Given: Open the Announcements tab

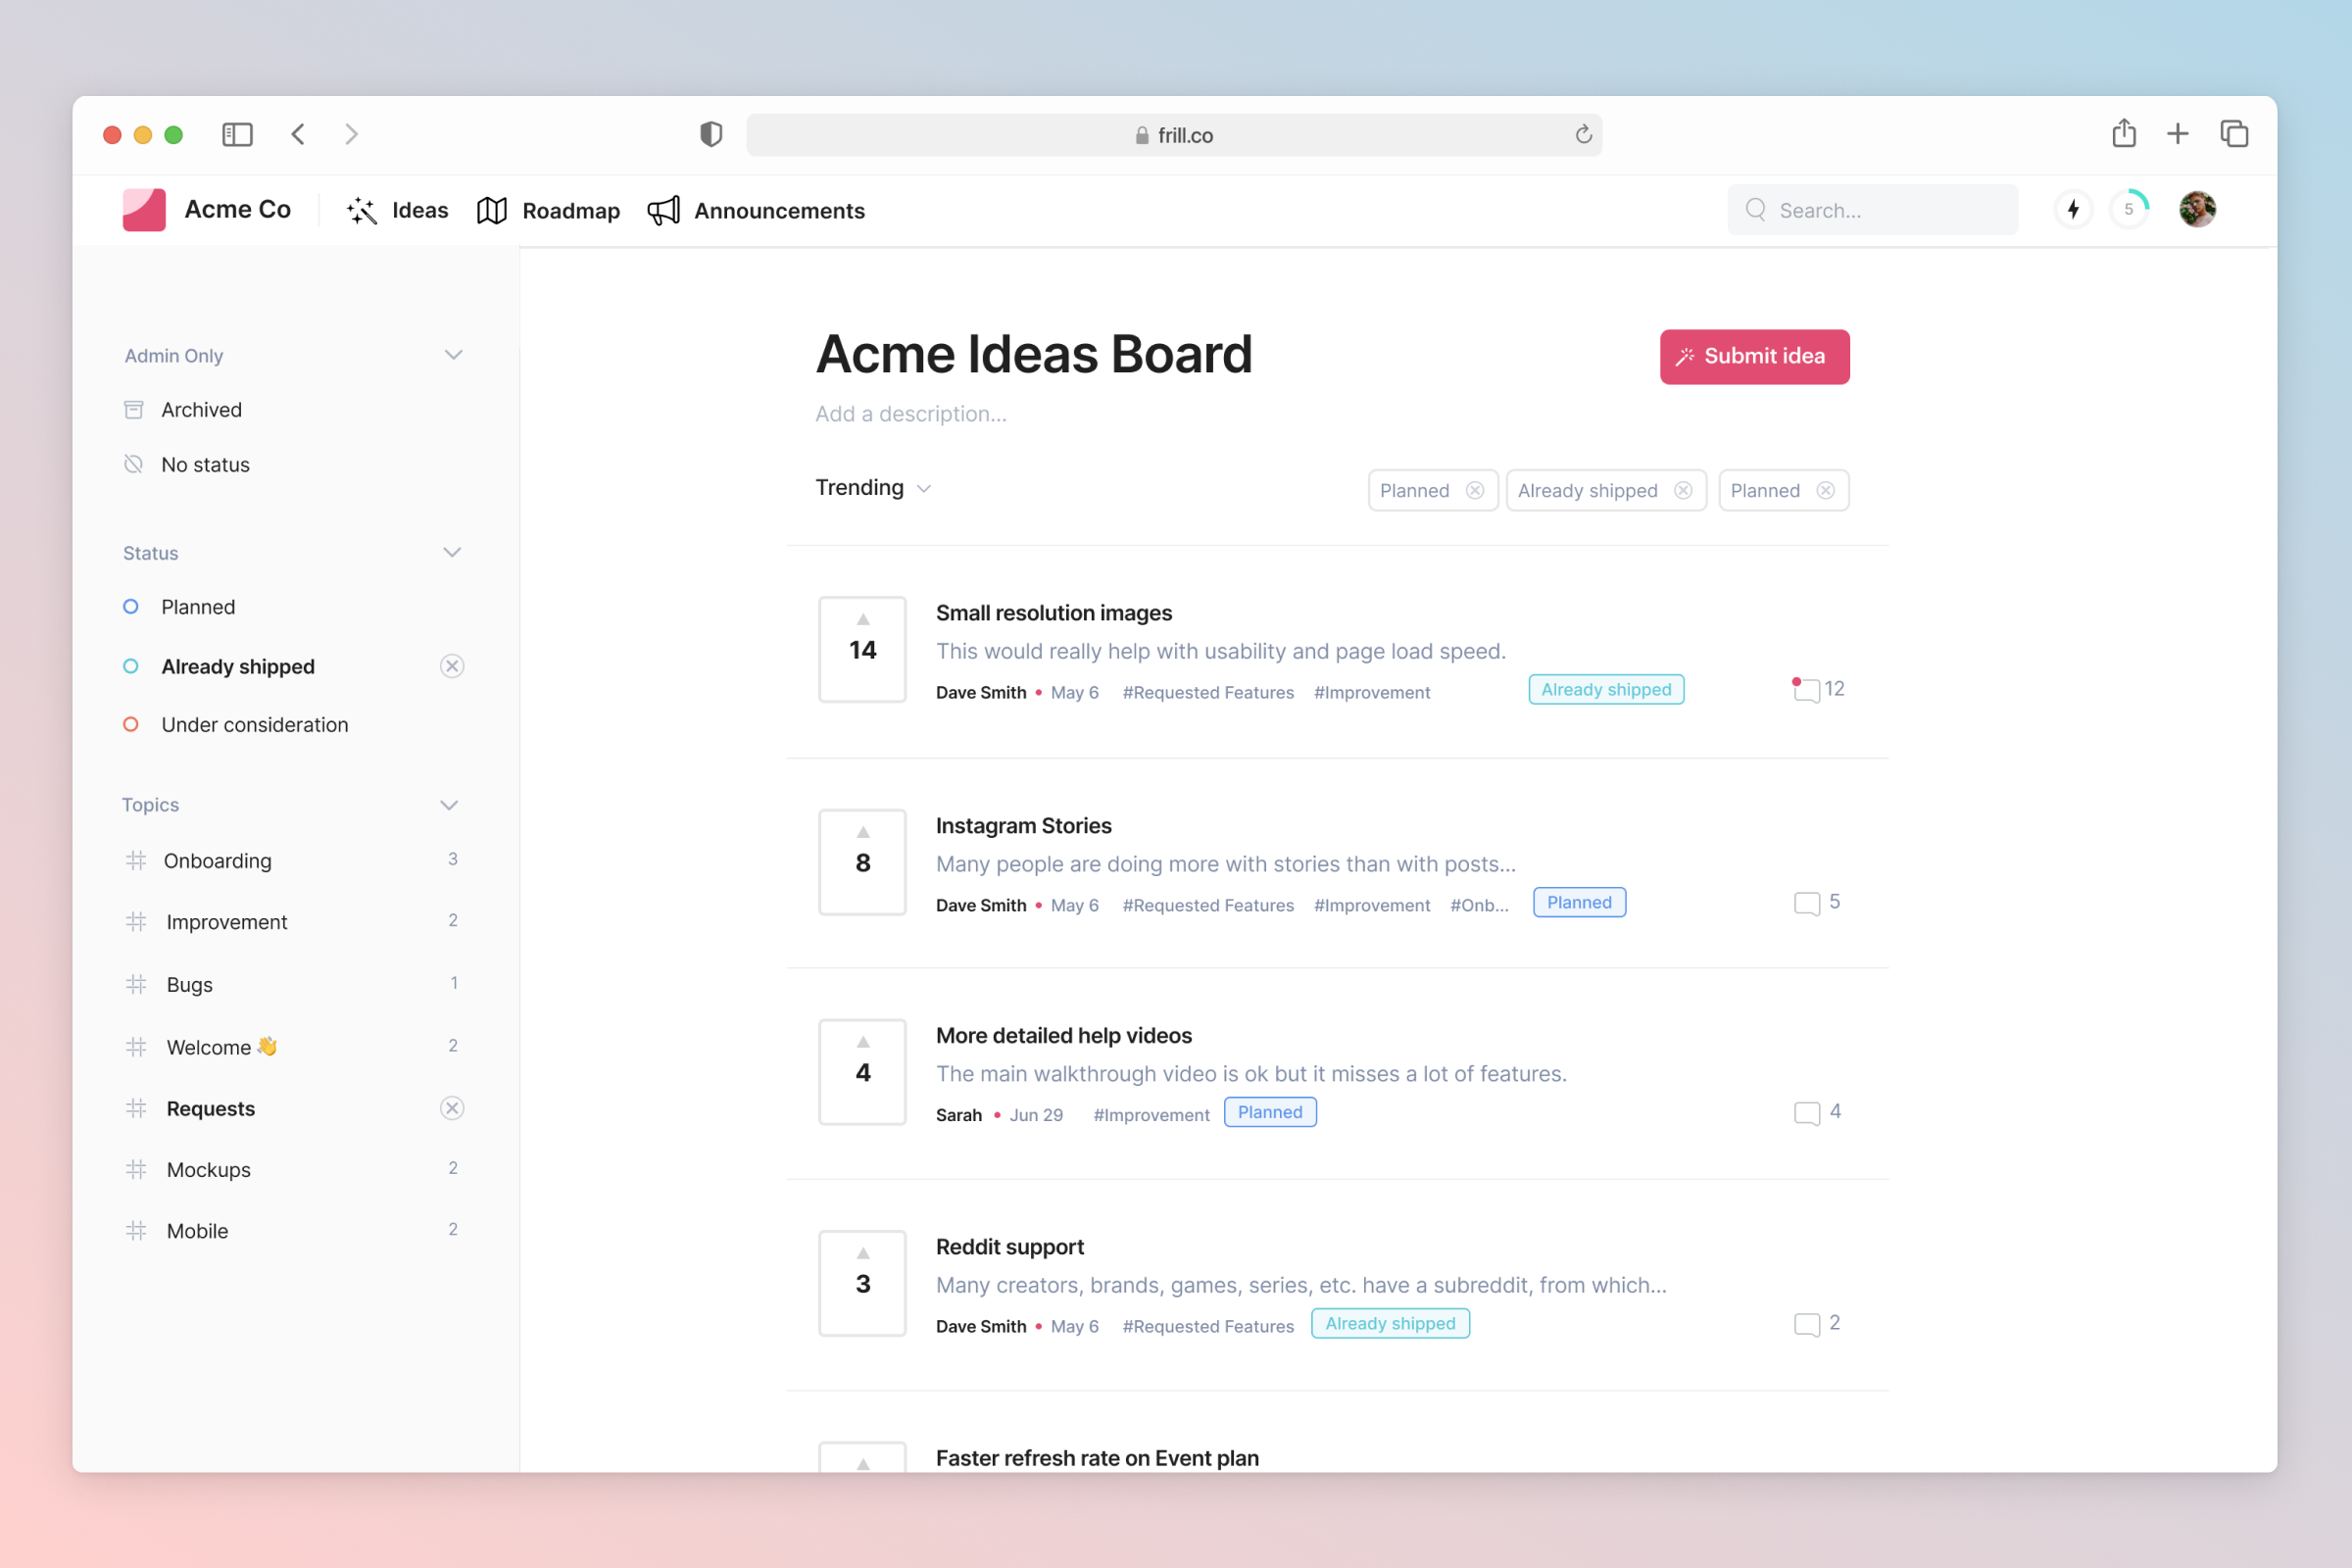Looking at the screenshot, I should 756,211.
